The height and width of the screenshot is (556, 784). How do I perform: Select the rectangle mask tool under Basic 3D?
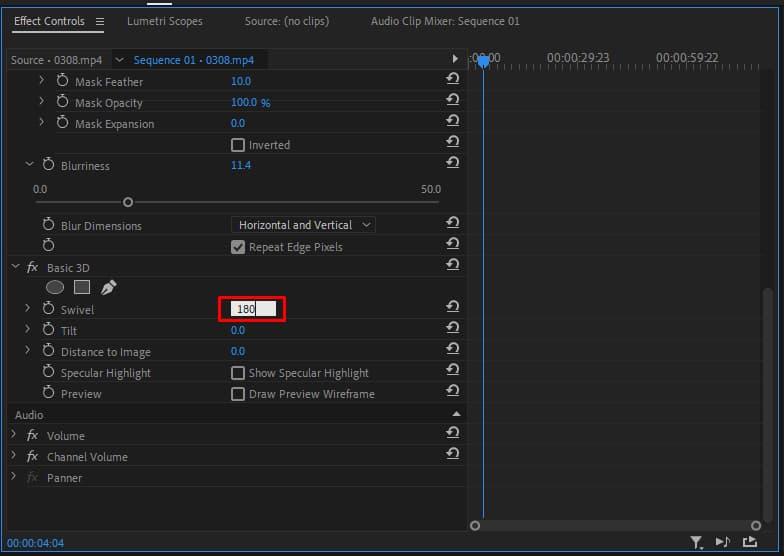tap(81, 288)
